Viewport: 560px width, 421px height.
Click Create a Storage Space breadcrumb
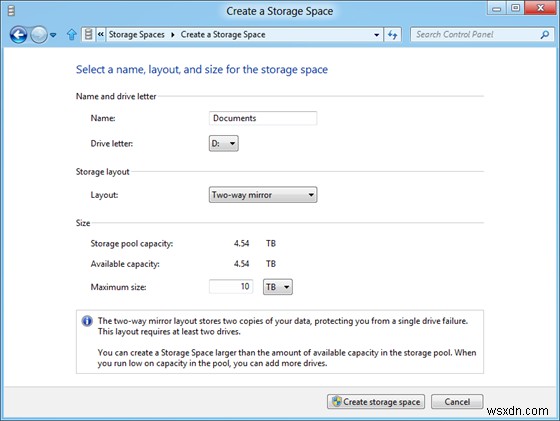coord(223,35)
